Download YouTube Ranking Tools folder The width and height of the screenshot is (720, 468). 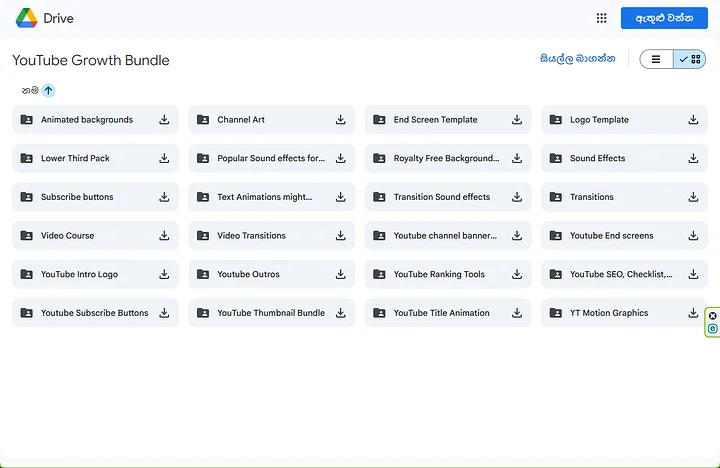coord(517,274)
